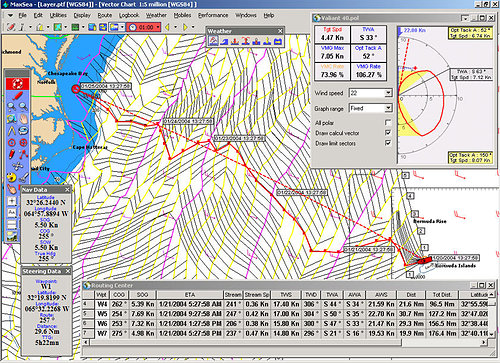The image size is (500, 363).
Task: Open the black arrow menu left of File
Action: [x=10, y=15]
